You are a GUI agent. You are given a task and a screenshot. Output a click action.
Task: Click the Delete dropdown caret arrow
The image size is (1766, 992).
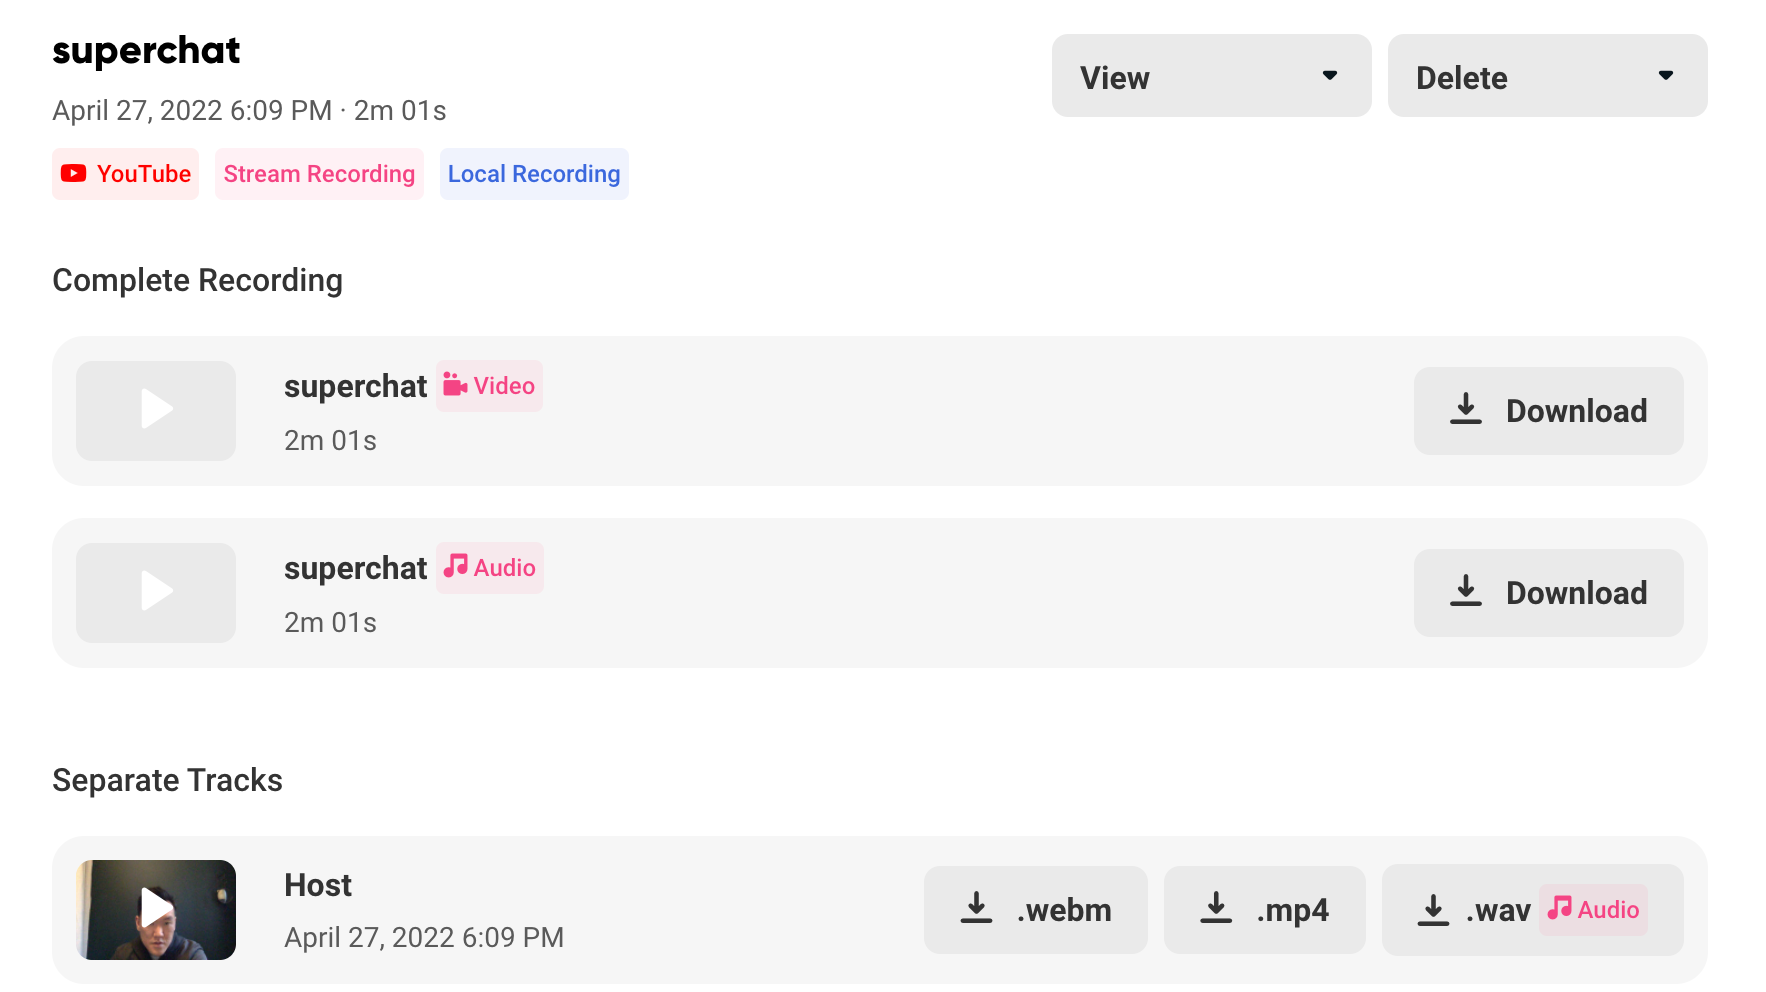[x=1666, y=76]
